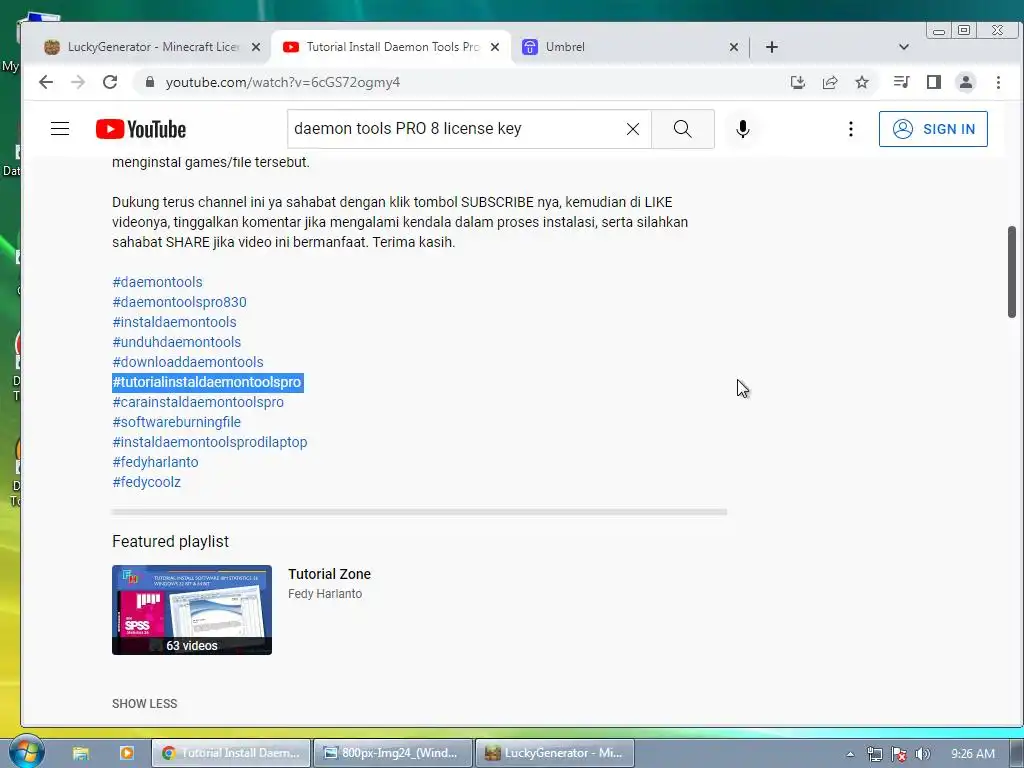Launch the taskbar media player icon
This screenshot has width=1024, height=768.
coord(127,753)
